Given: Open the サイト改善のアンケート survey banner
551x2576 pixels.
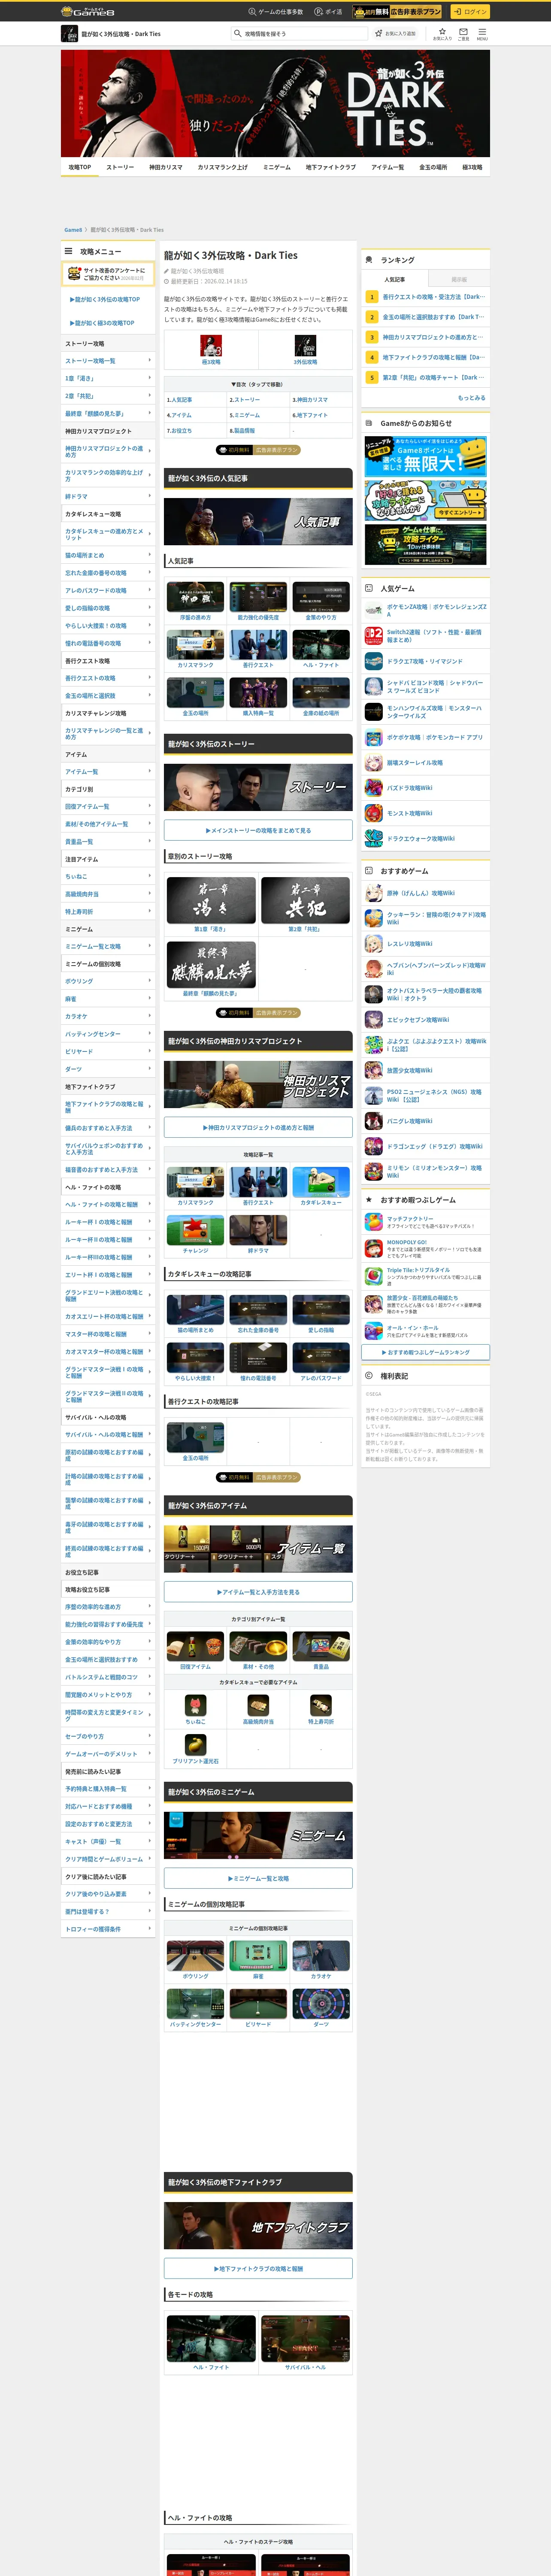Looking at the screenshot, I should 108,274.
